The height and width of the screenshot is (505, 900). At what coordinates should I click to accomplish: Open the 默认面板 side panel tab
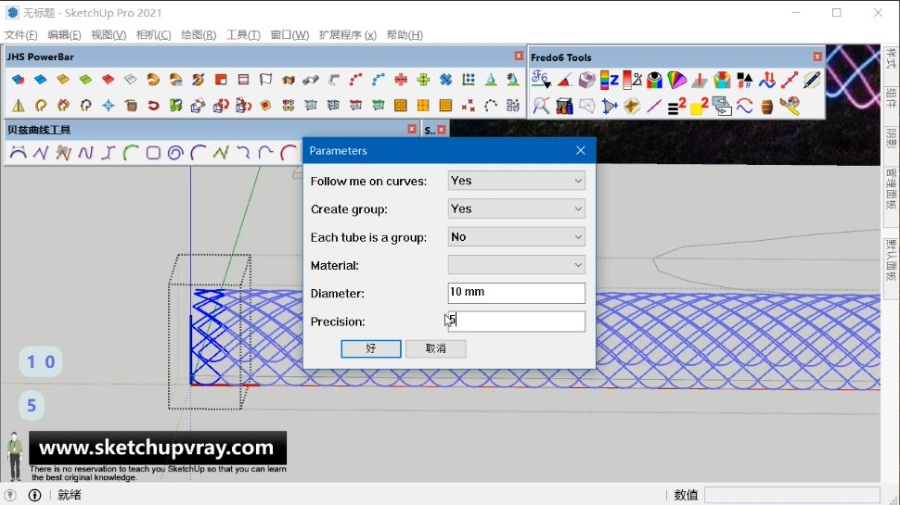891,259
